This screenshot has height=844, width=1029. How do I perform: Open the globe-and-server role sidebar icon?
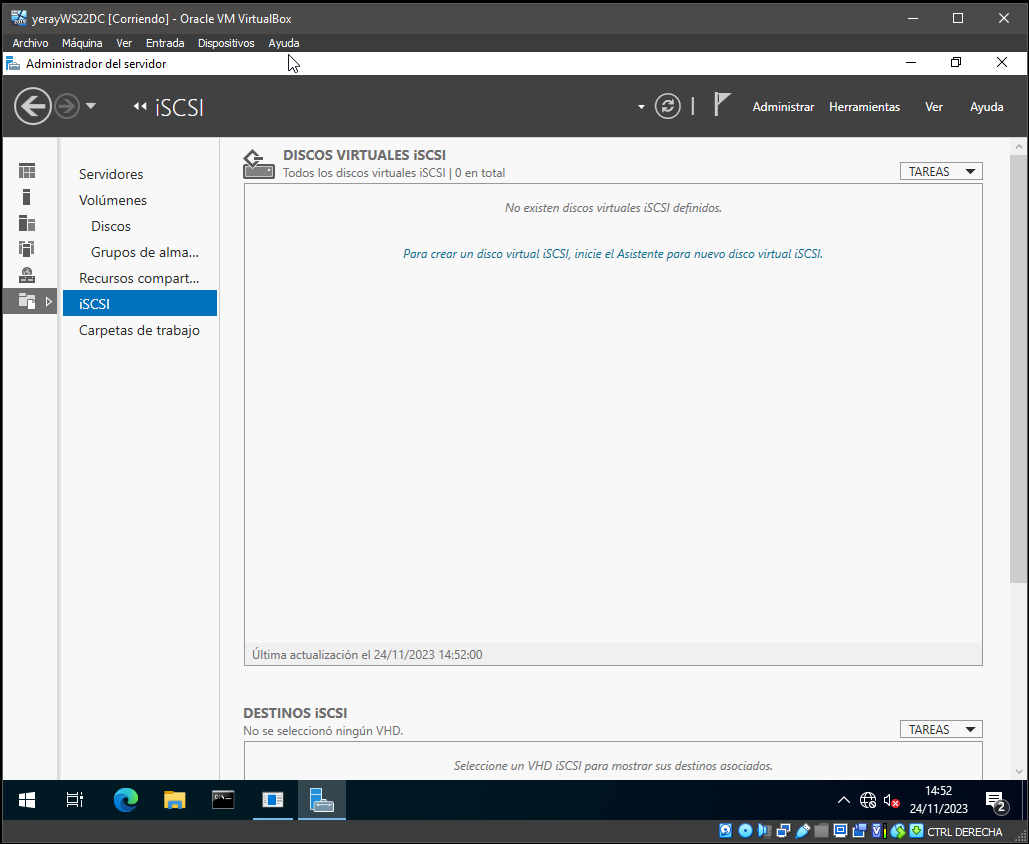tap(27, 275)
